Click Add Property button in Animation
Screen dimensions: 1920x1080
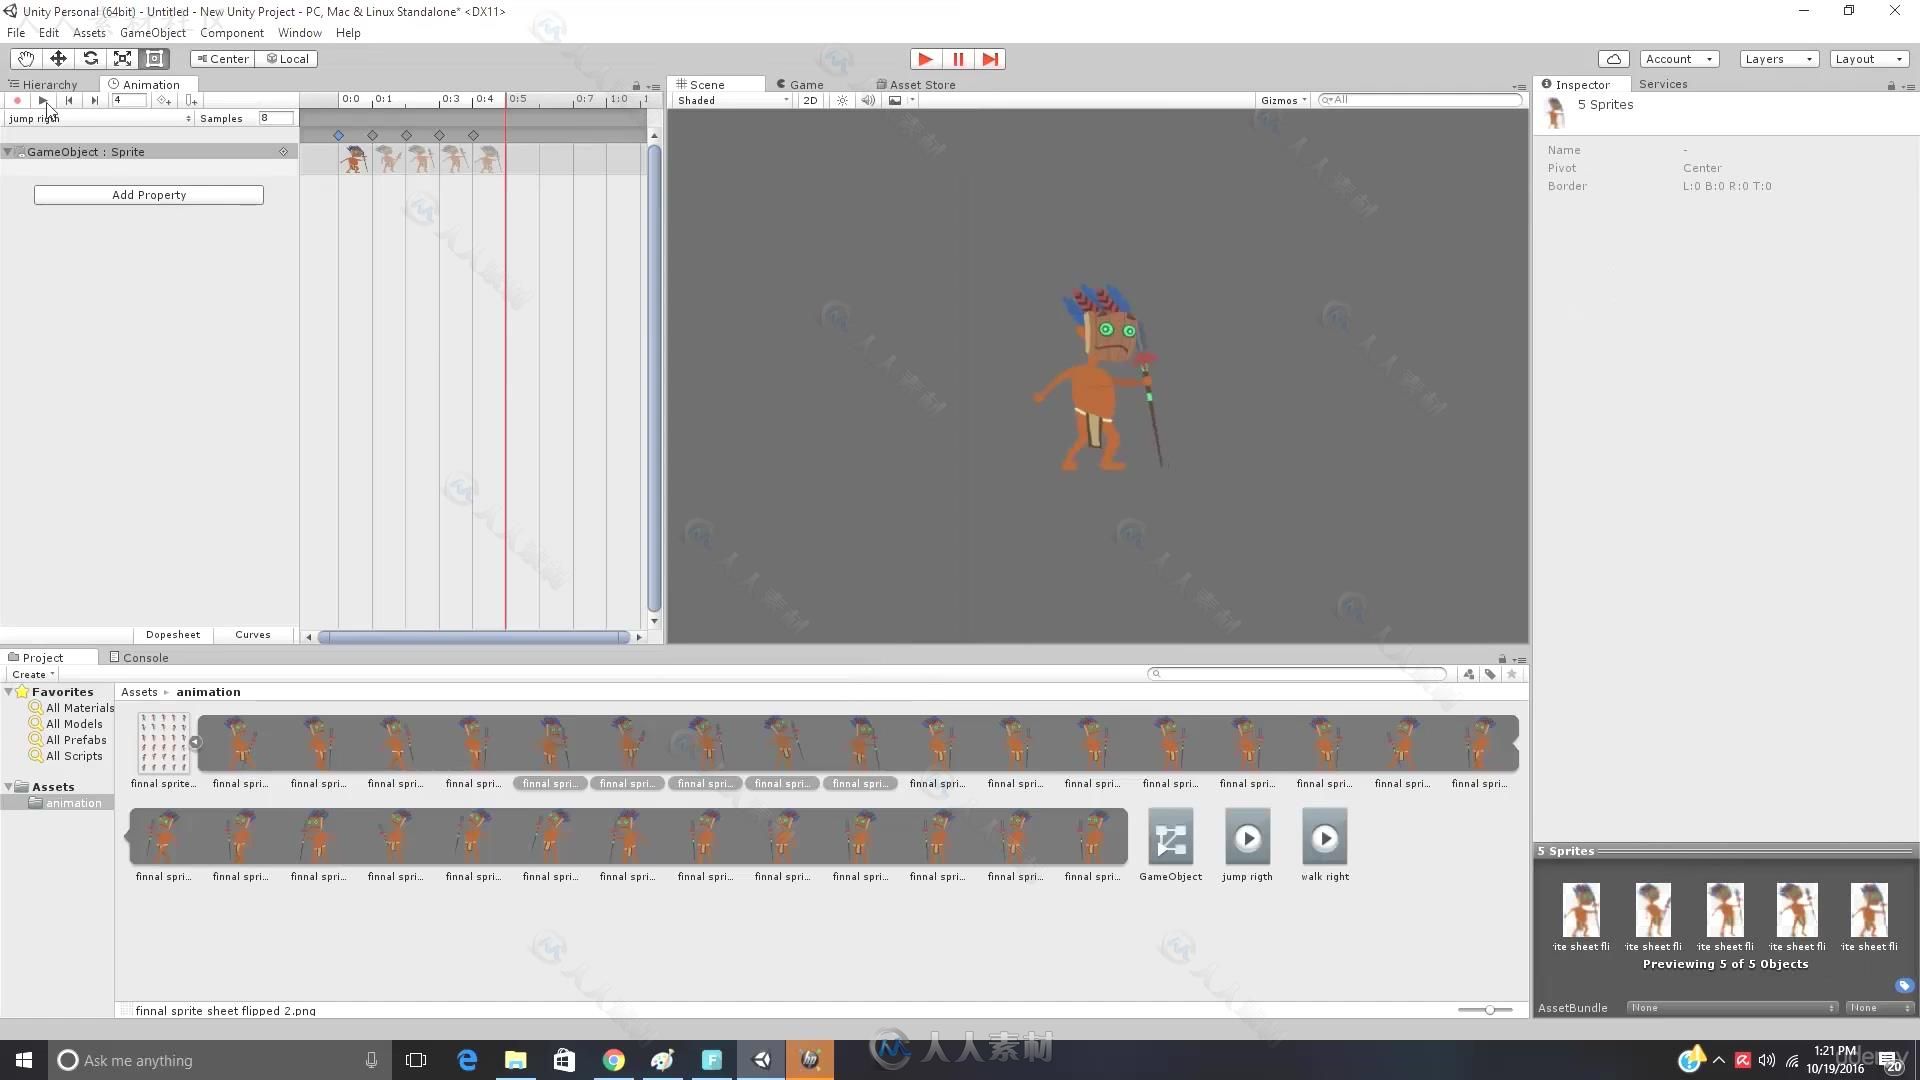click(148, 194)
